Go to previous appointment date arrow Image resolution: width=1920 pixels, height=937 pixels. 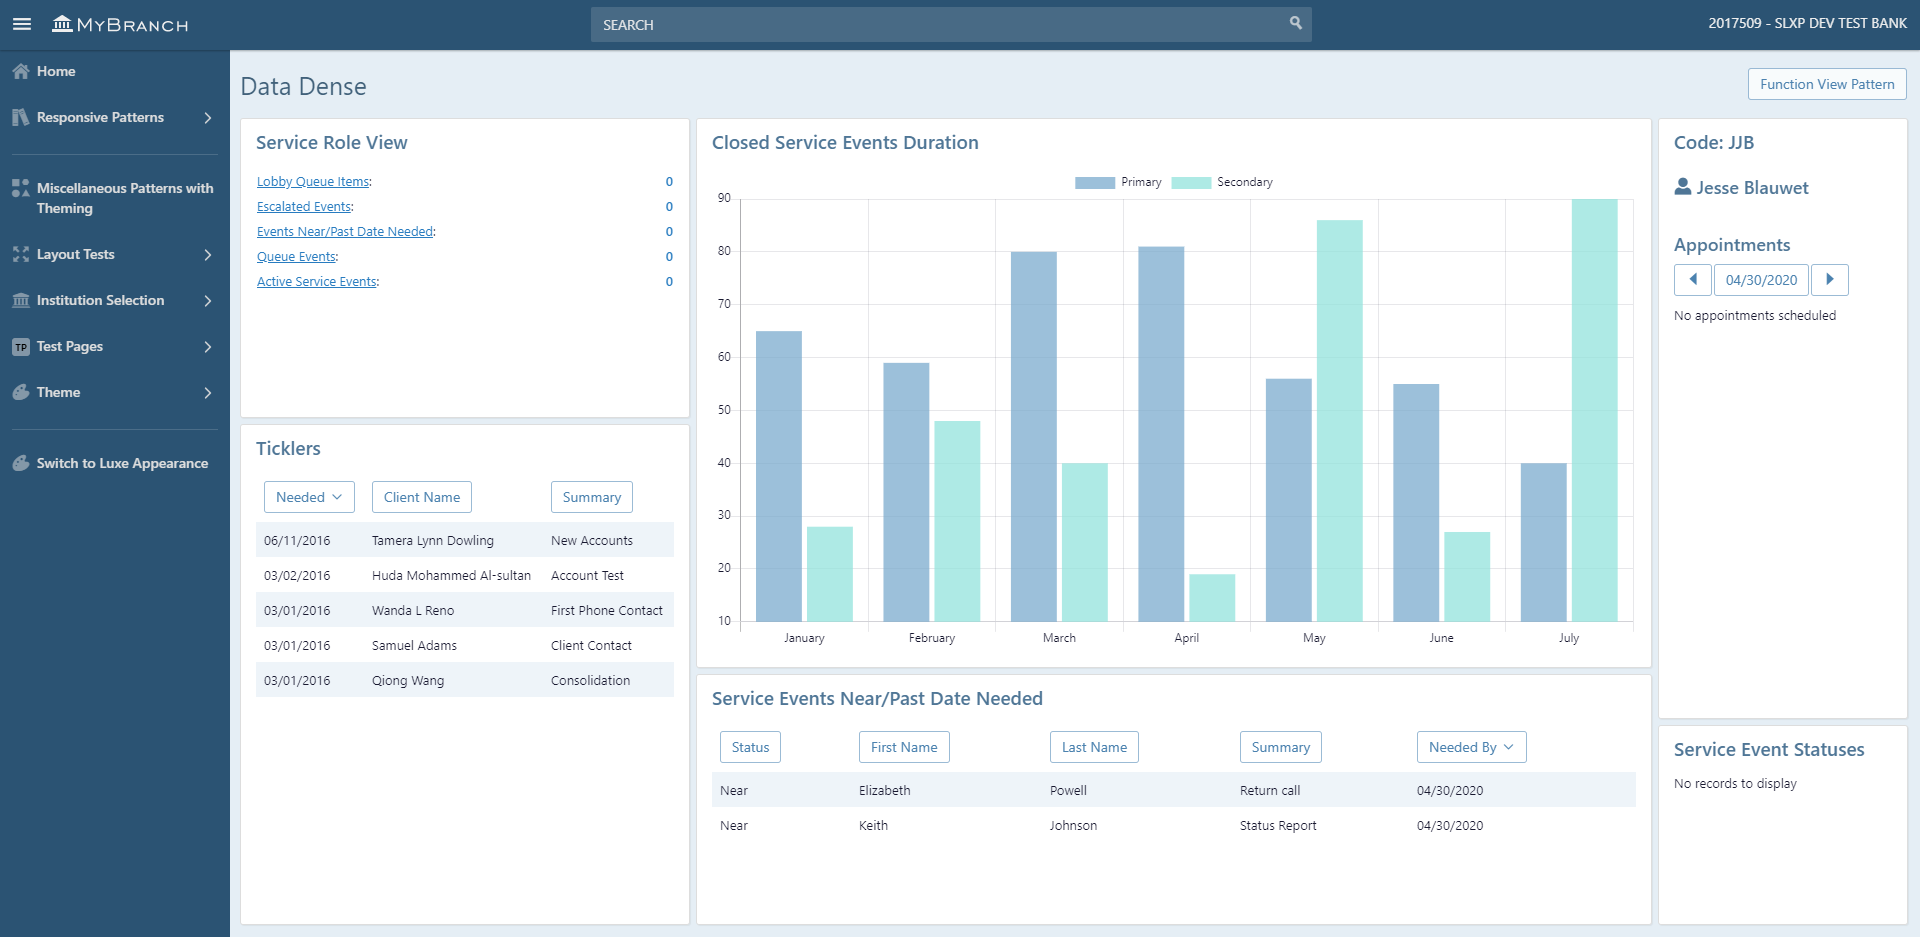pos(1693,280)
